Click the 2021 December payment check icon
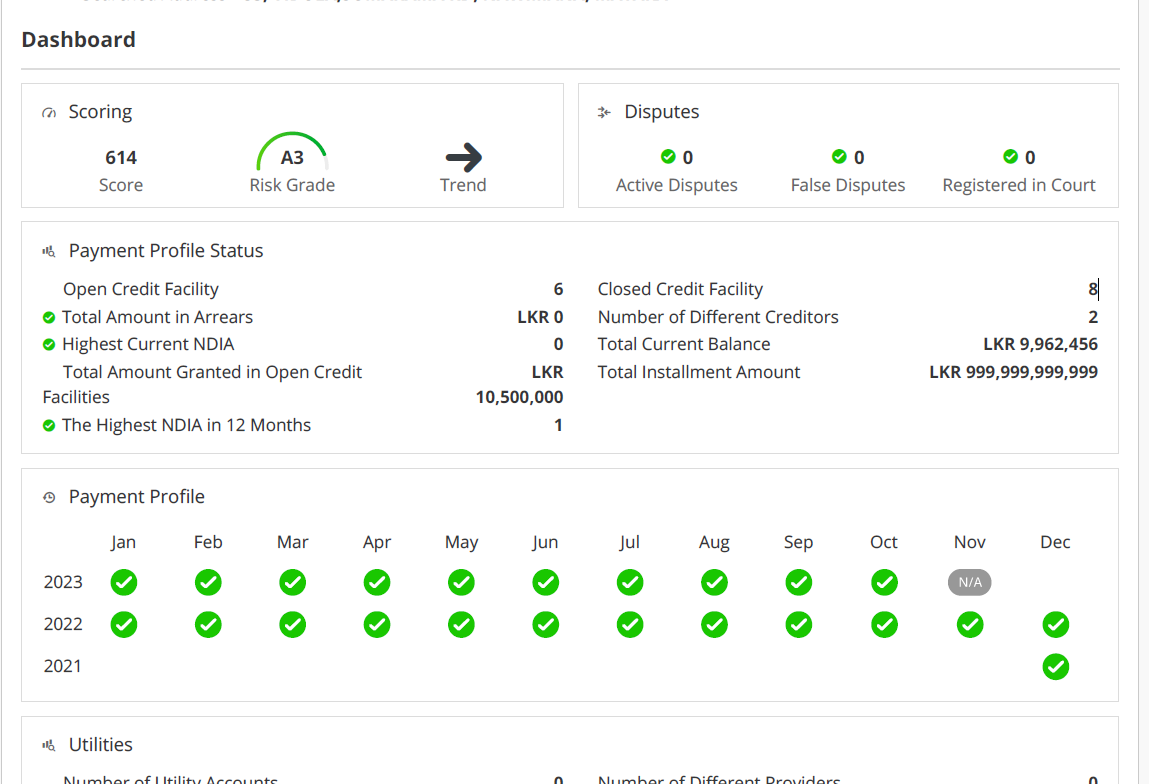The image size is (1149, 784). click(1056, 667)
